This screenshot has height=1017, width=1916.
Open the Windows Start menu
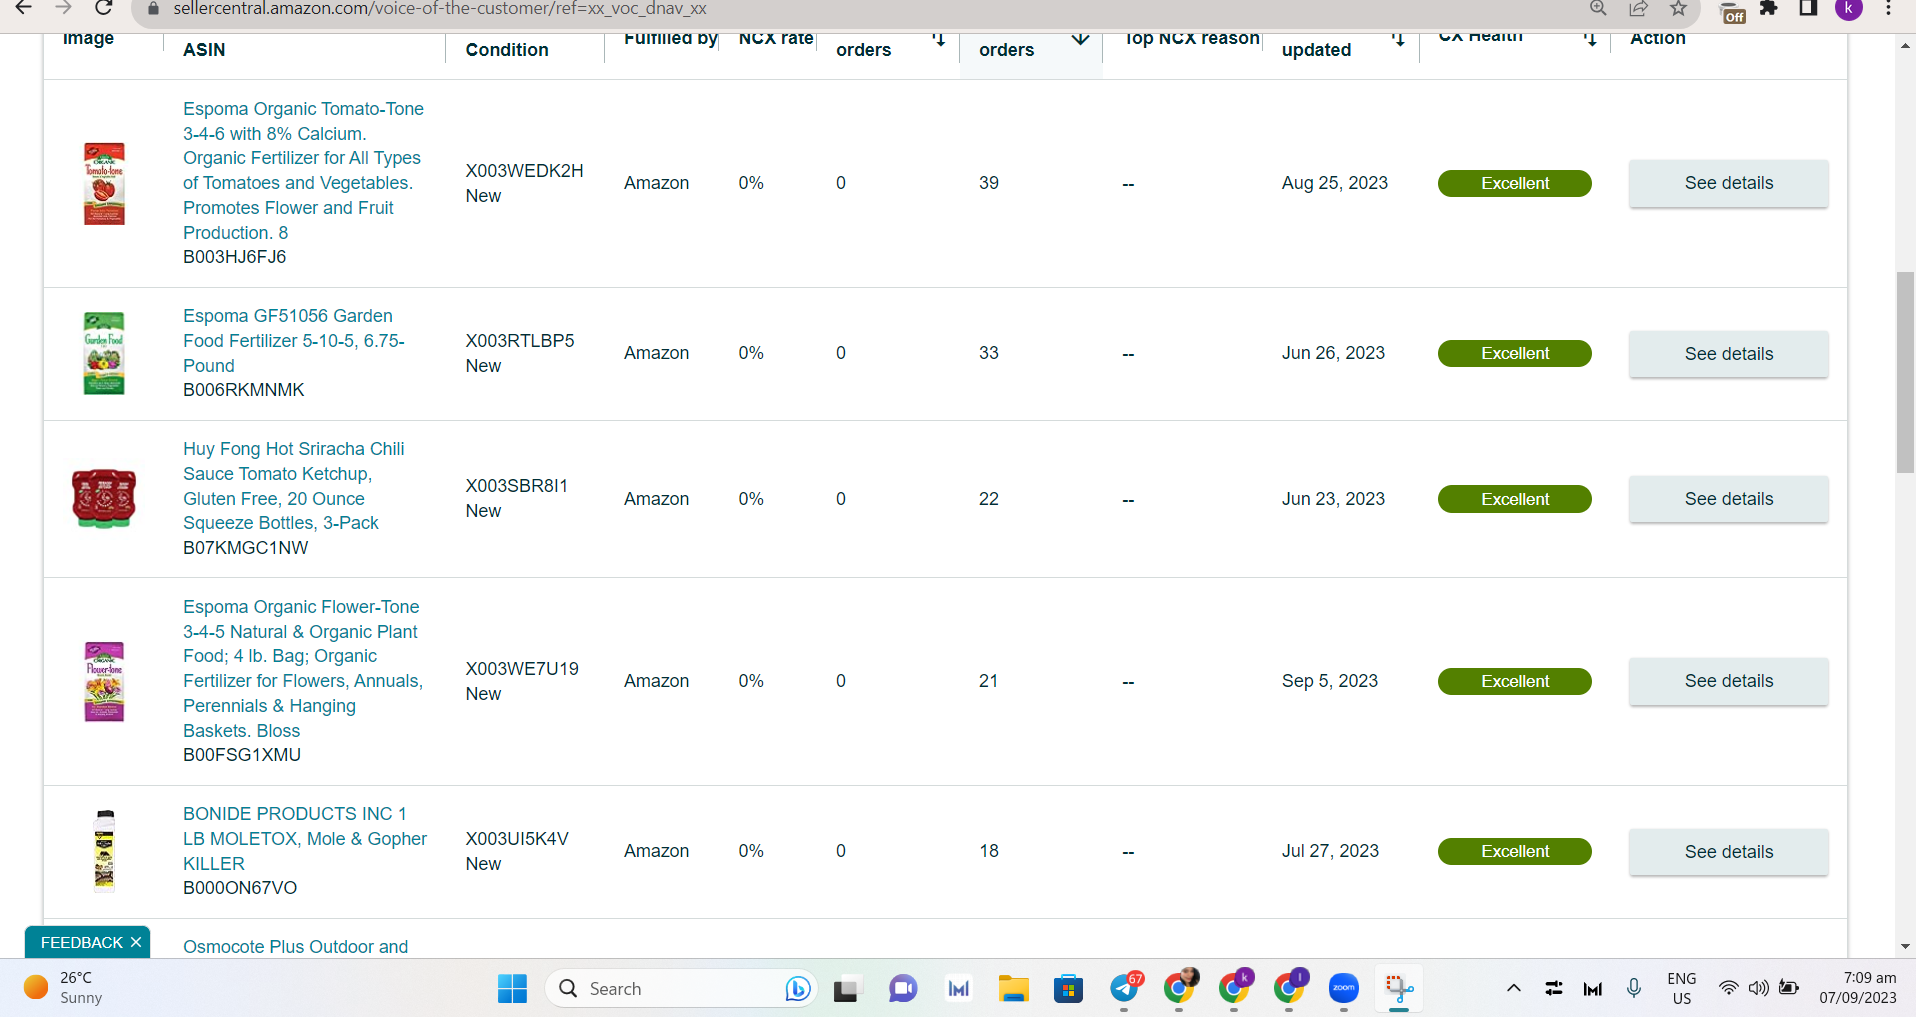pos(512,989)
